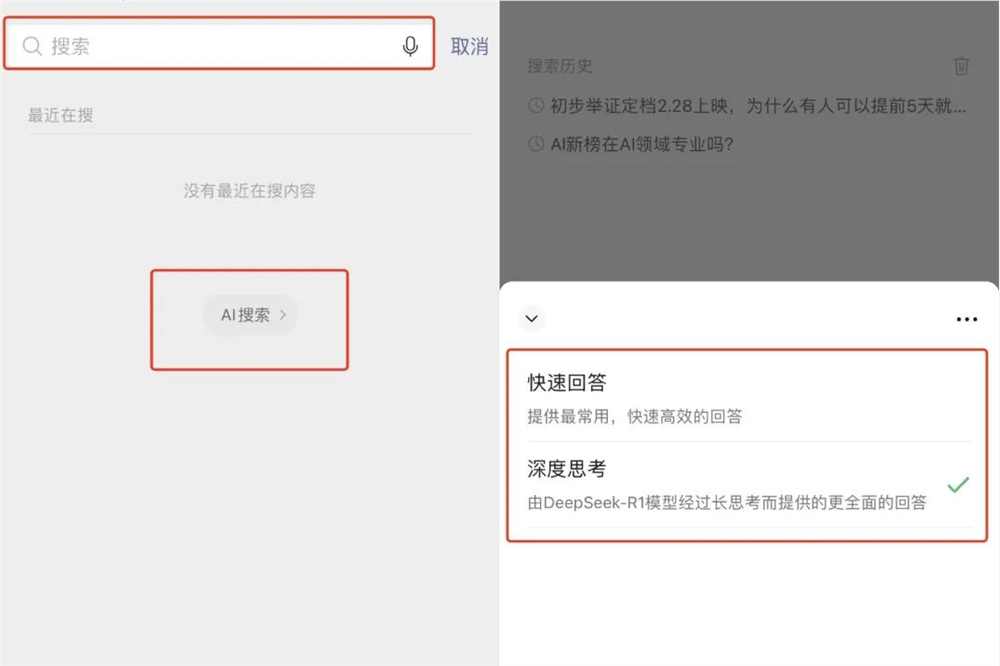Open AI搜索 from the search page

(x=249, y=314)
